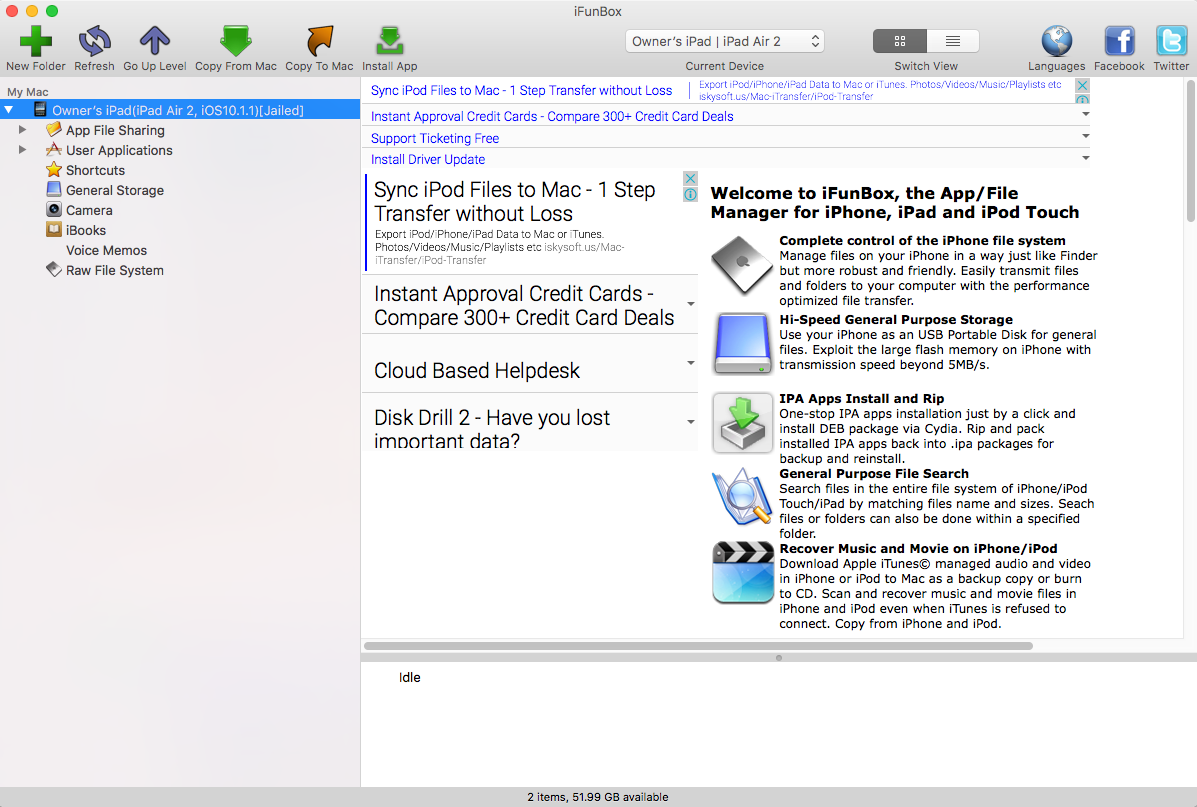Screen dimensions: 1197x807
Task: Click the Camera icon in sidebar
Action: 53,209
